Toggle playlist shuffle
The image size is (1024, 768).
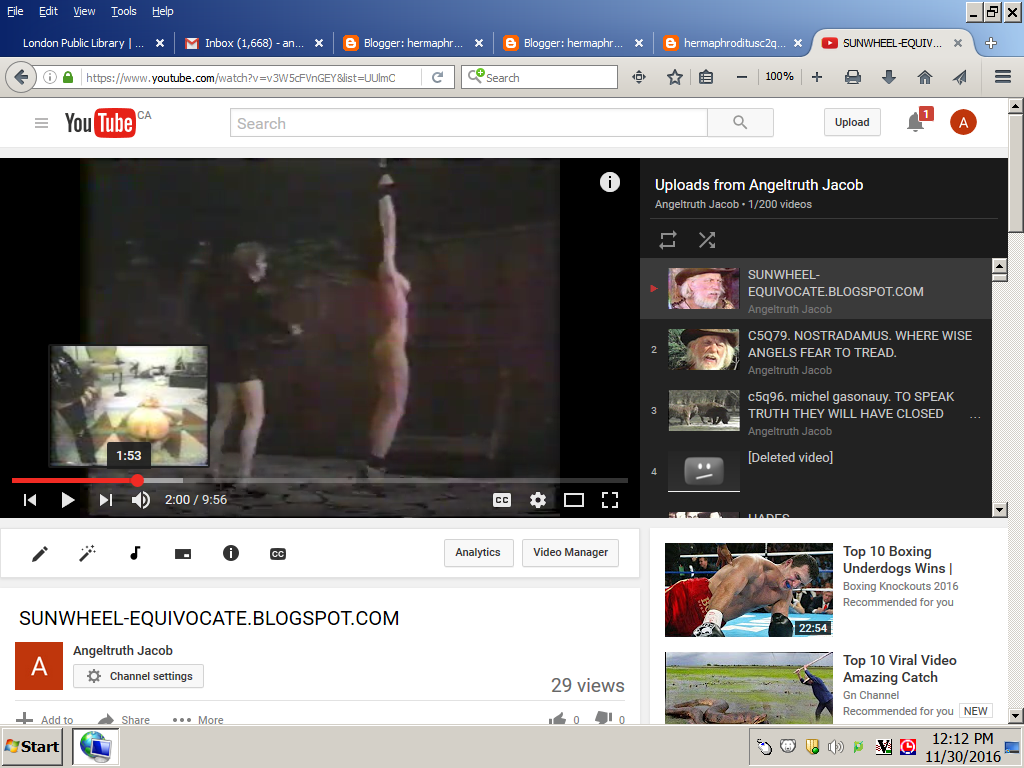[x=707, y=240]
